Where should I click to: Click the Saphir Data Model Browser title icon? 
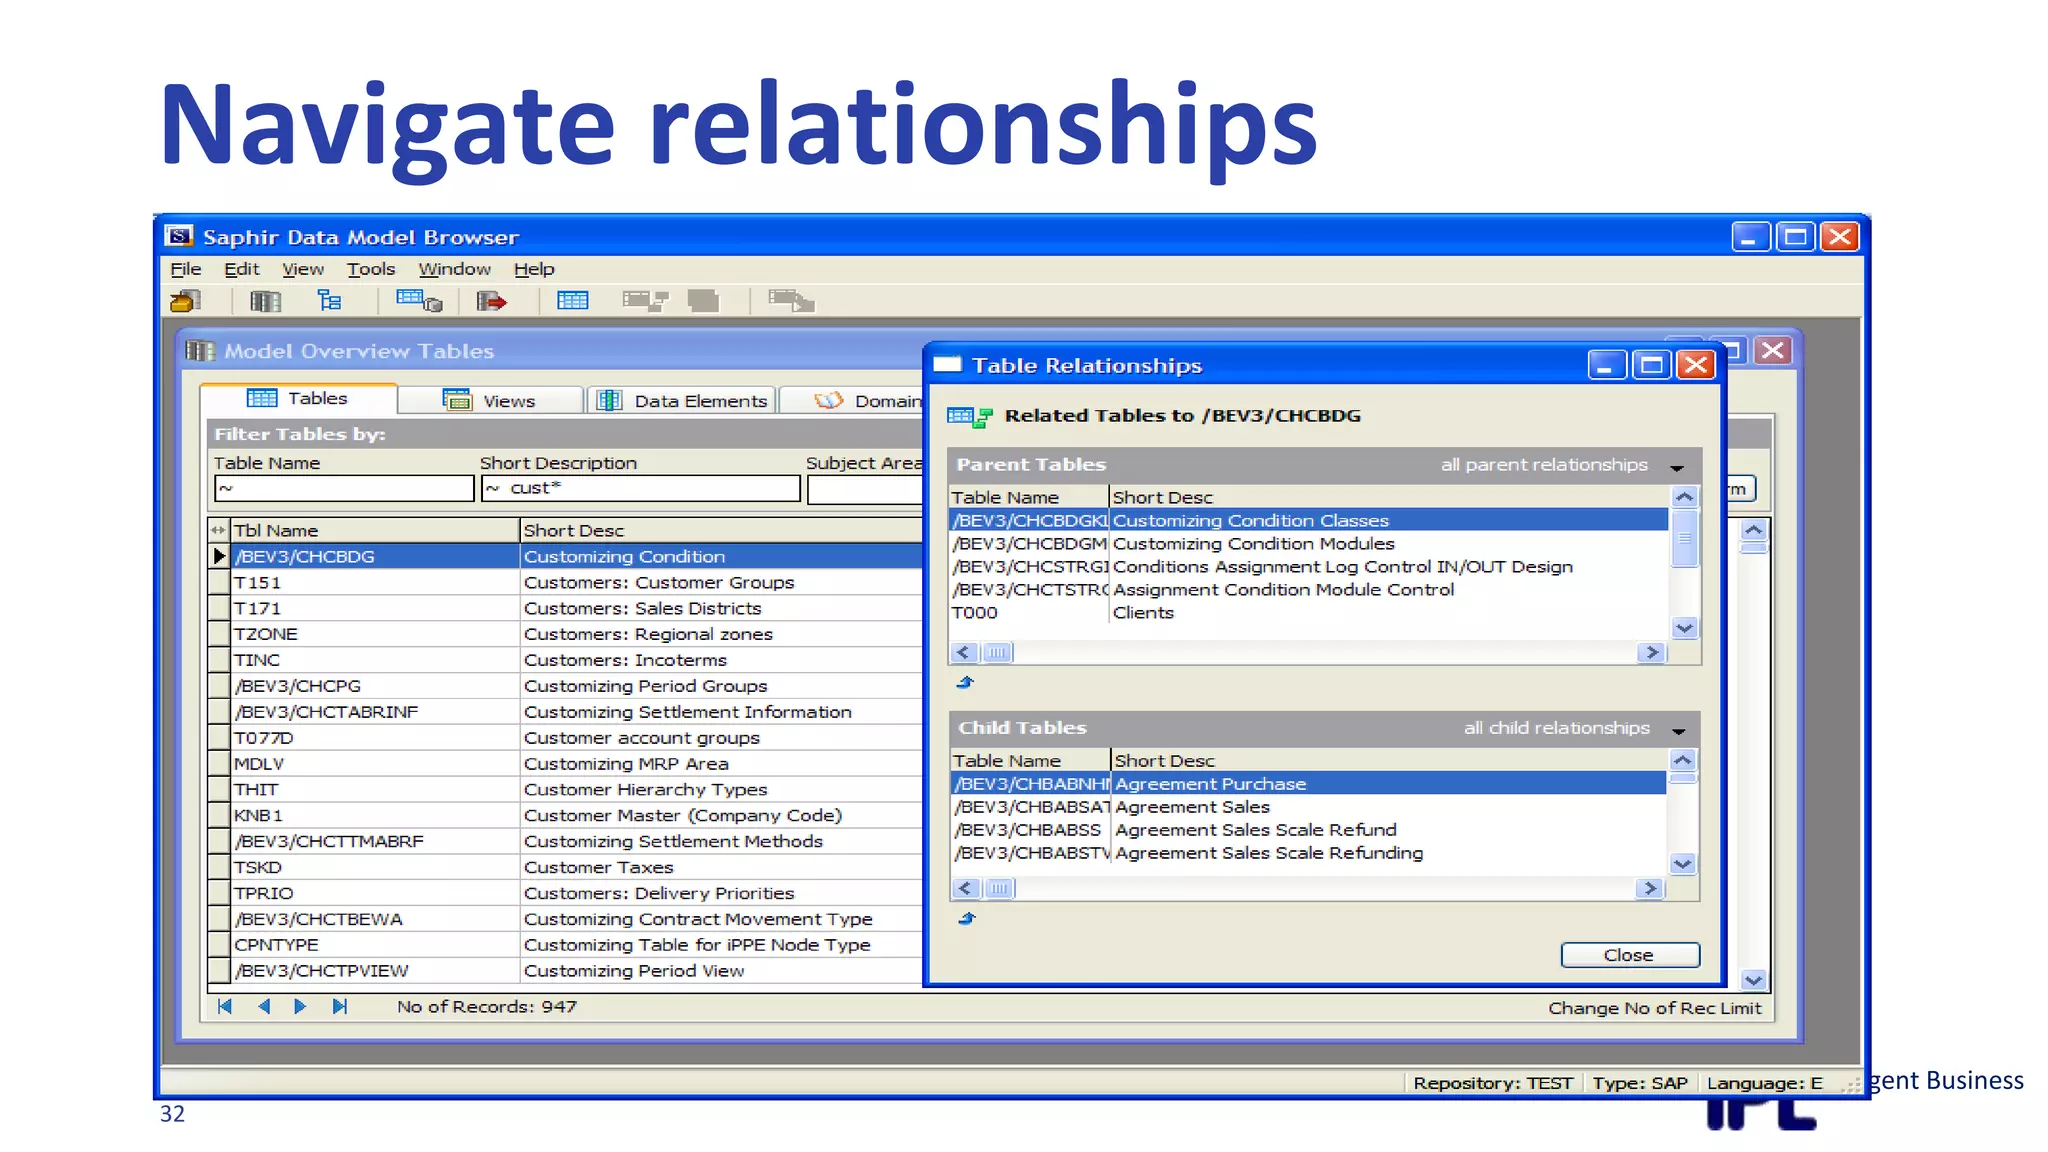click(179, 236)
